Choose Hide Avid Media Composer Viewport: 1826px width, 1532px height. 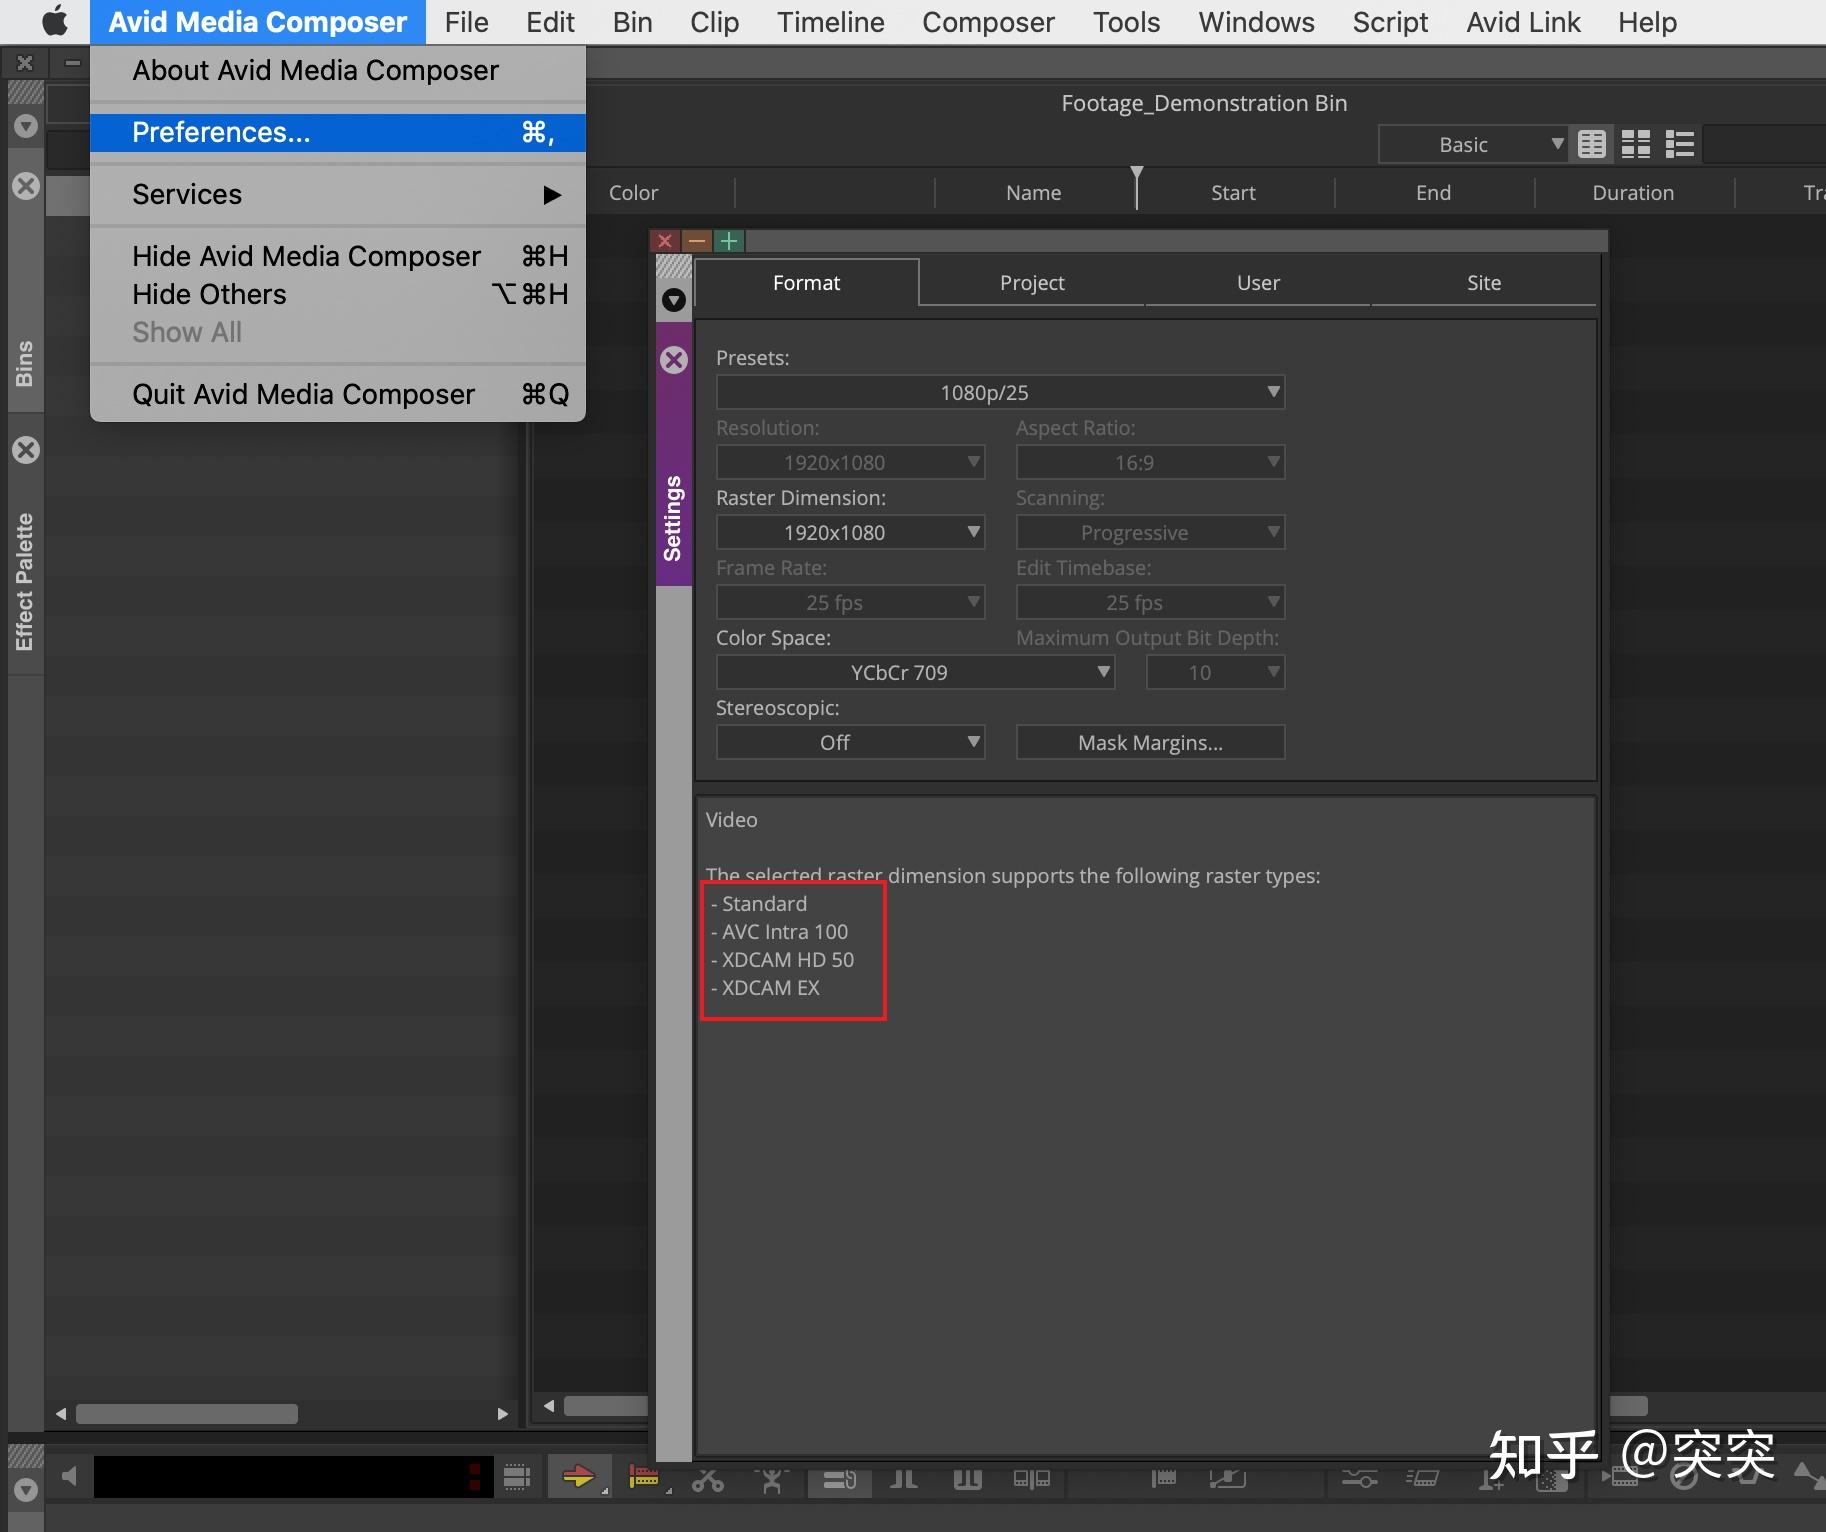click(x=338, y=256)
